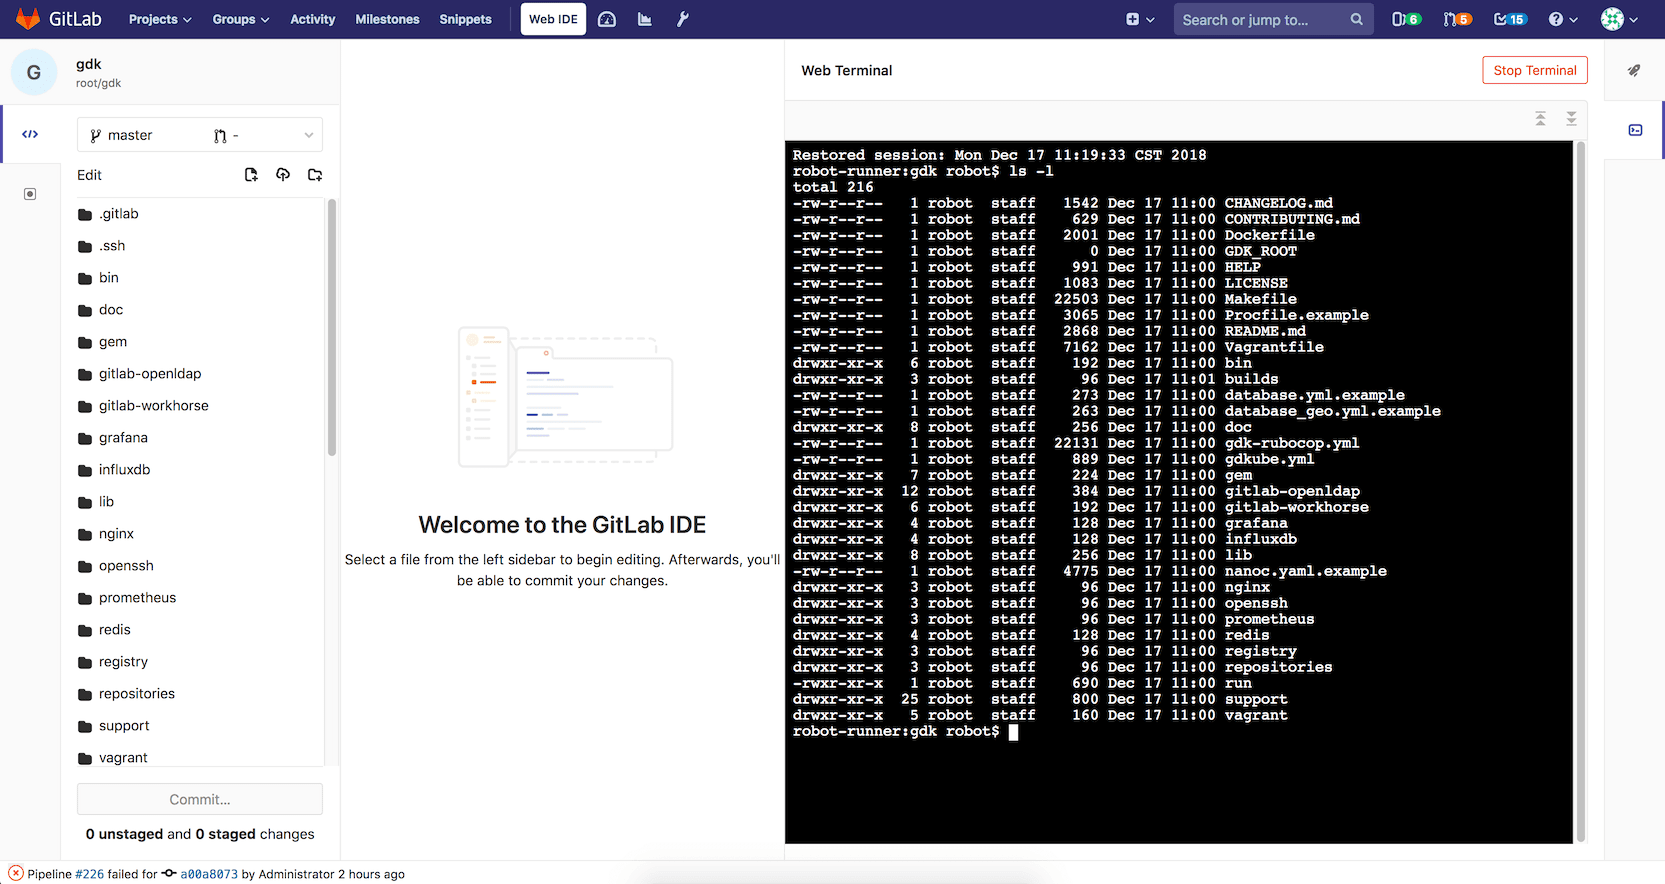This screenshot has height=884, width=1665.
Task: Open the help question mark dropdown
Action: pyautogui.click(x=1563, y=19)
